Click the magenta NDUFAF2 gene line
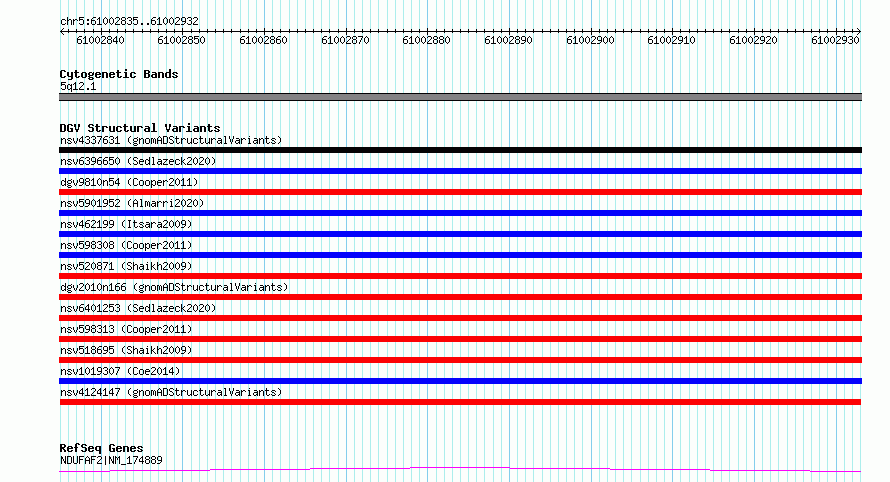Screen dimensions: 890x482 460,469
